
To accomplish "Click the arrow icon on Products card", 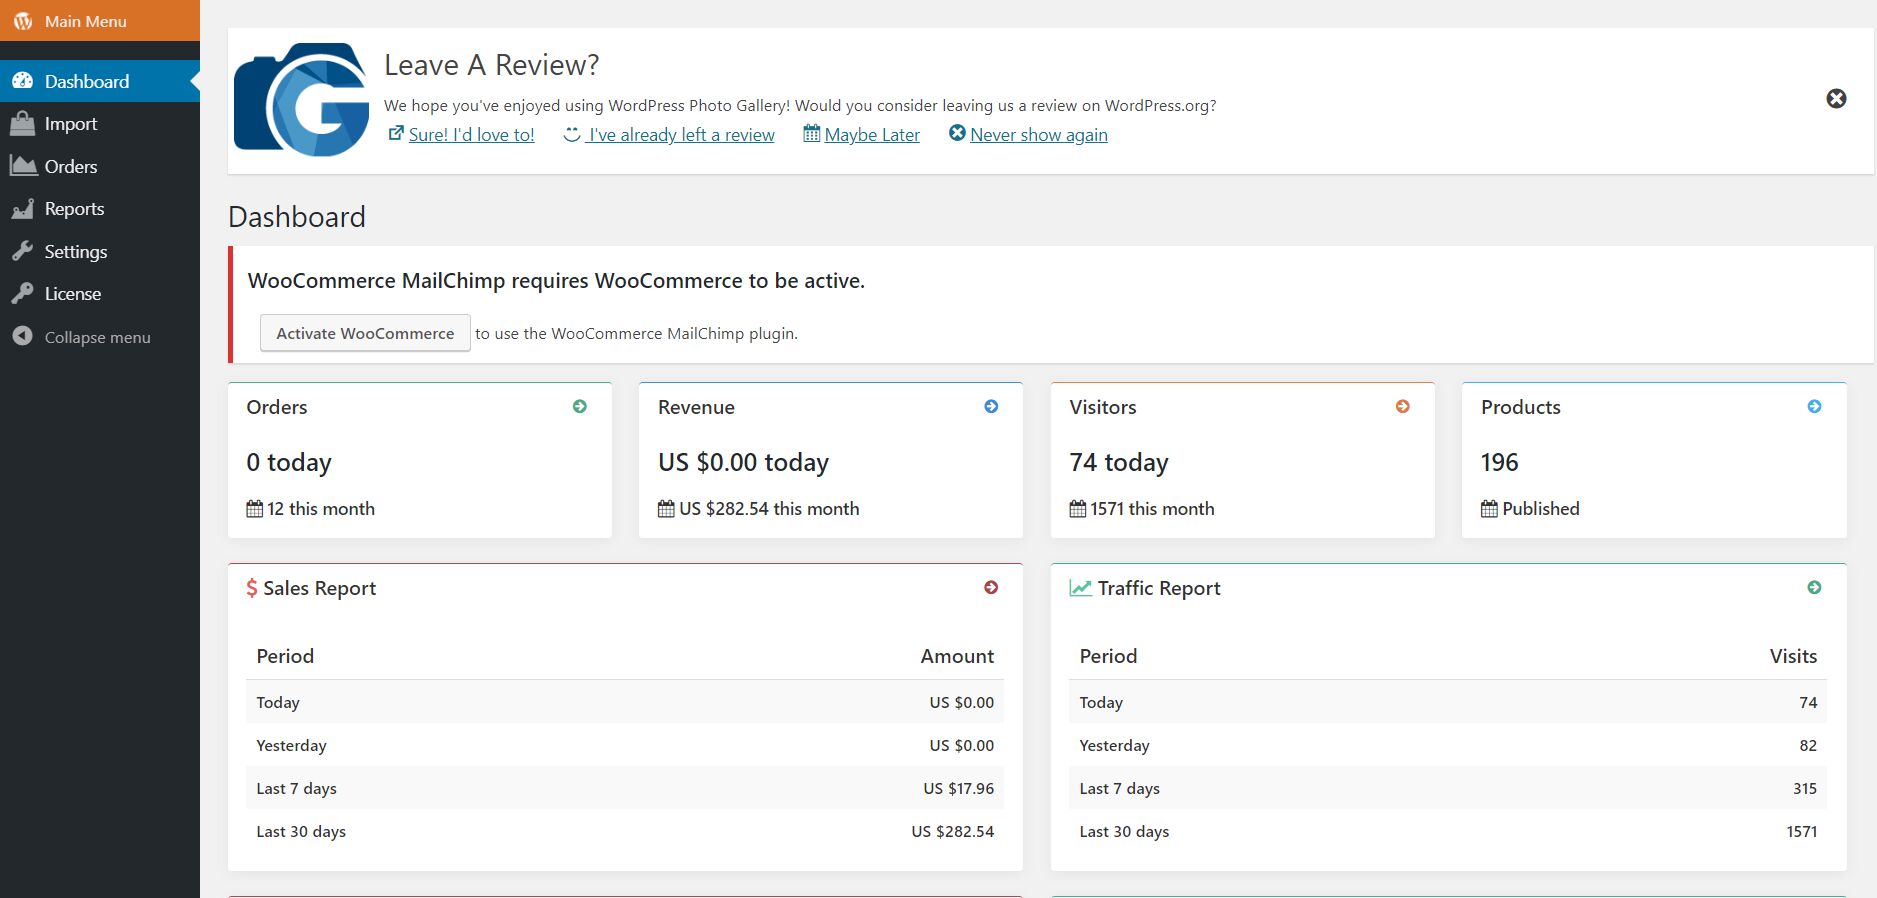I will click(x=1814, y=407).
